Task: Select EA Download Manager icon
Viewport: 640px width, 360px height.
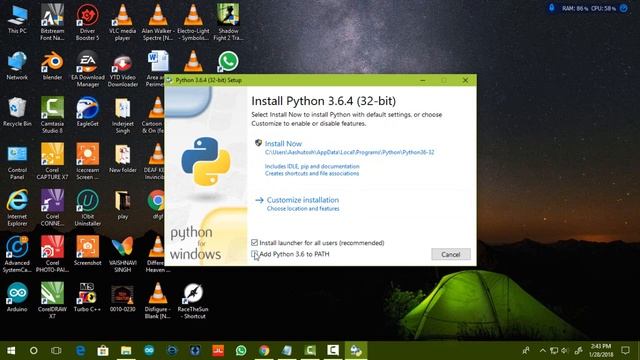Action: [x=87, y=69]
